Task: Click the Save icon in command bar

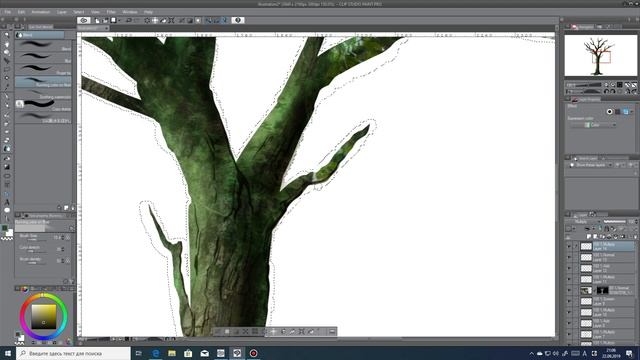Action: tap(113, 20)
